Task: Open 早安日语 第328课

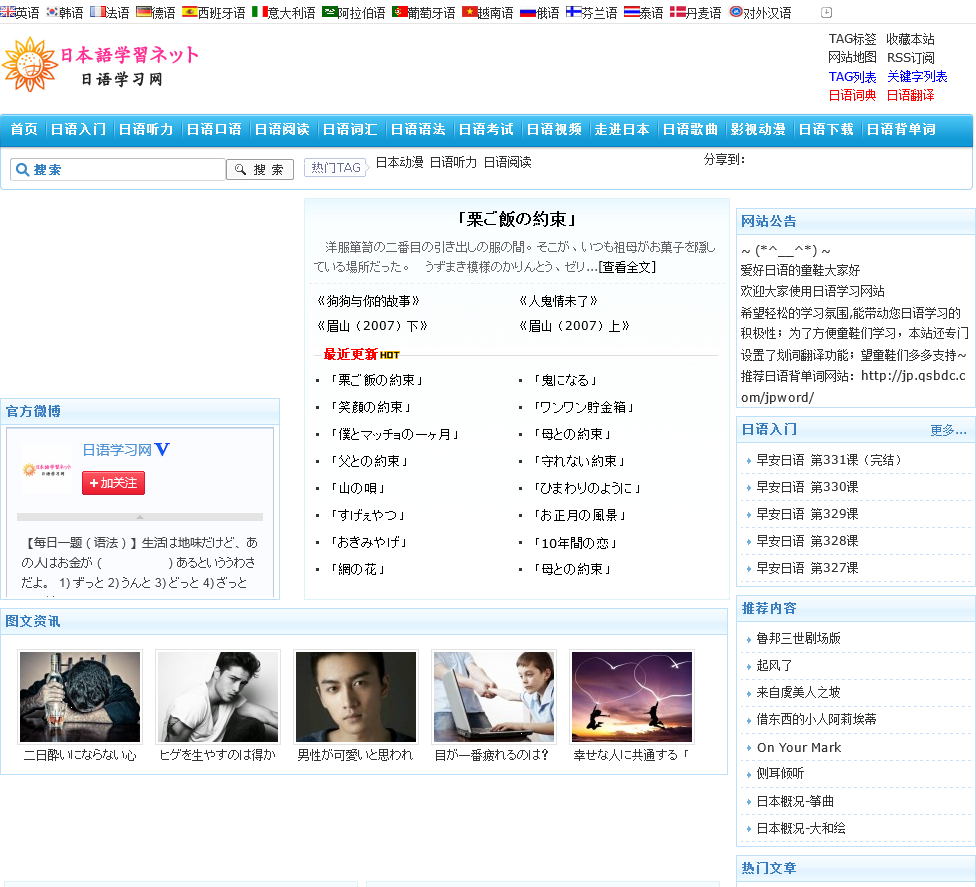Action: (x=807, y=541)
